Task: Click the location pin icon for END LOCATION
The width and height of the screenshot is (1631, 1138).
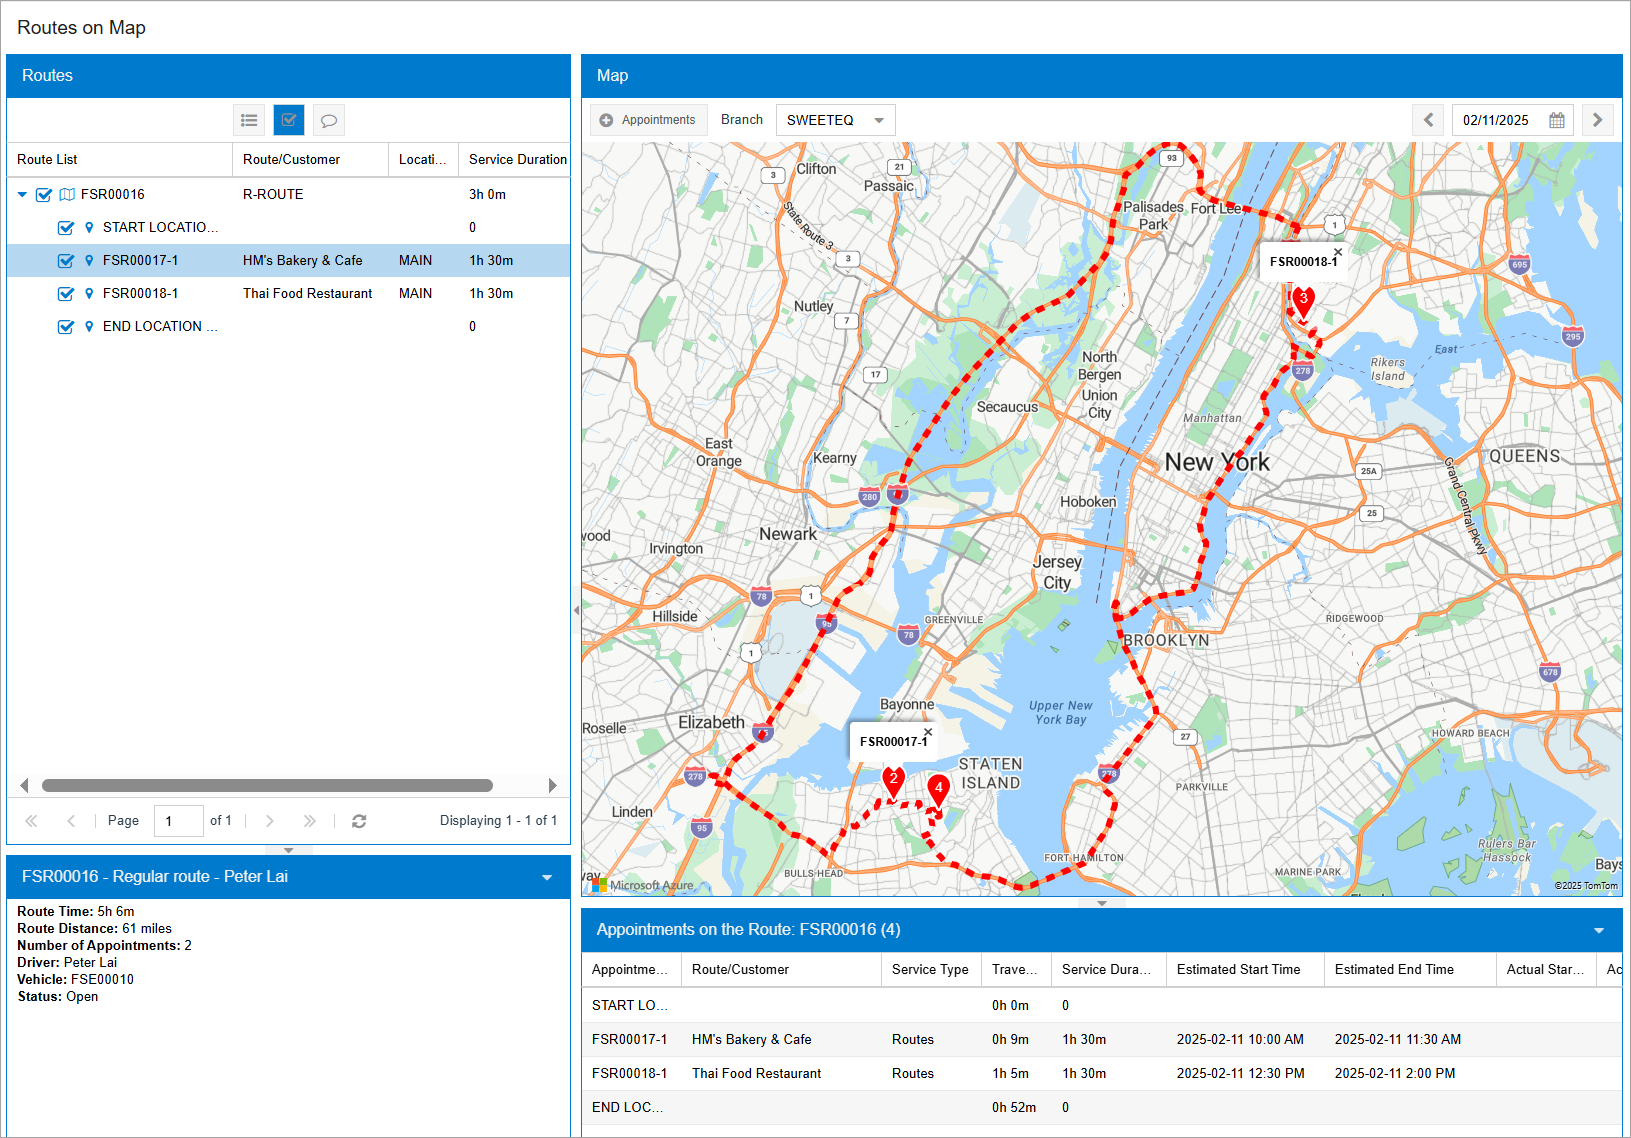Action: click(89, 326)
